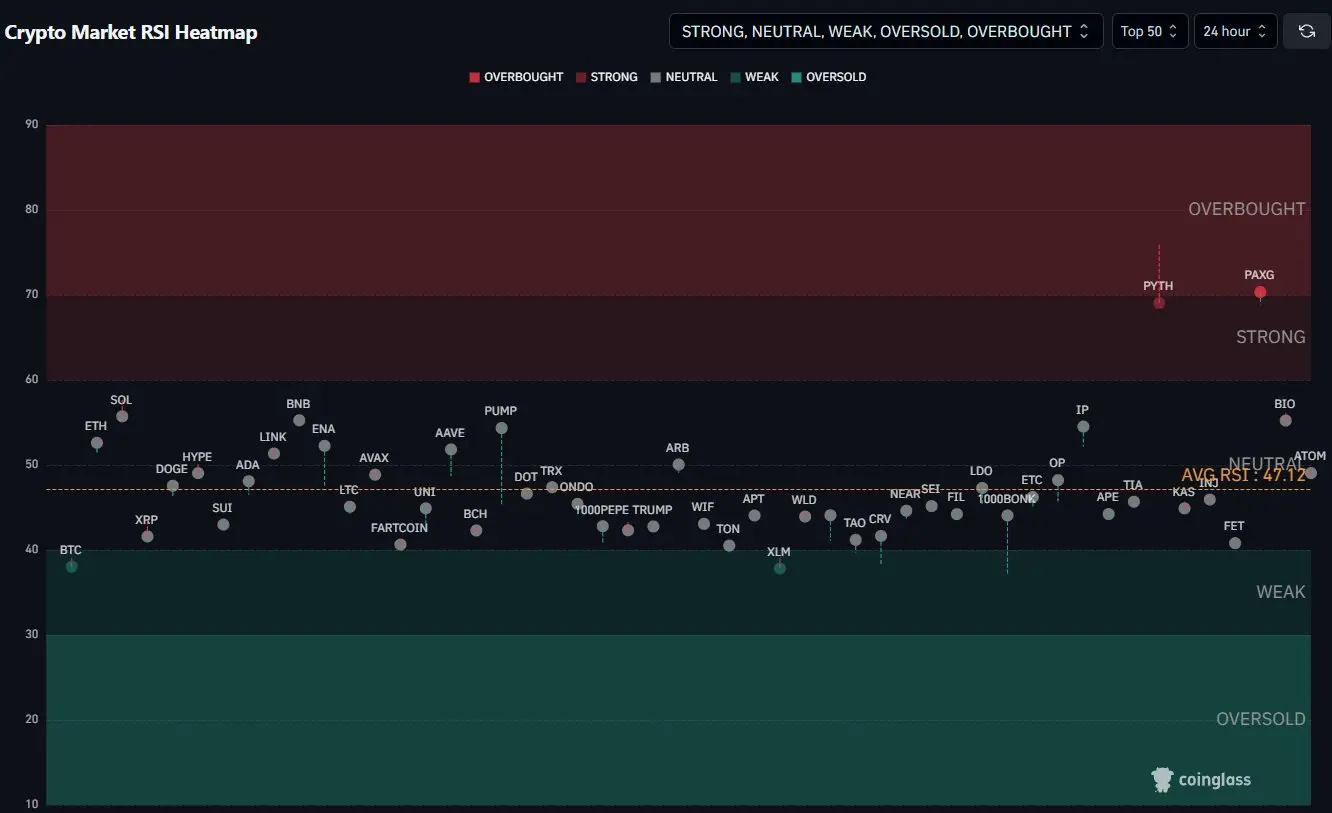
Task: Click the ARB data point
Action: 679,465
